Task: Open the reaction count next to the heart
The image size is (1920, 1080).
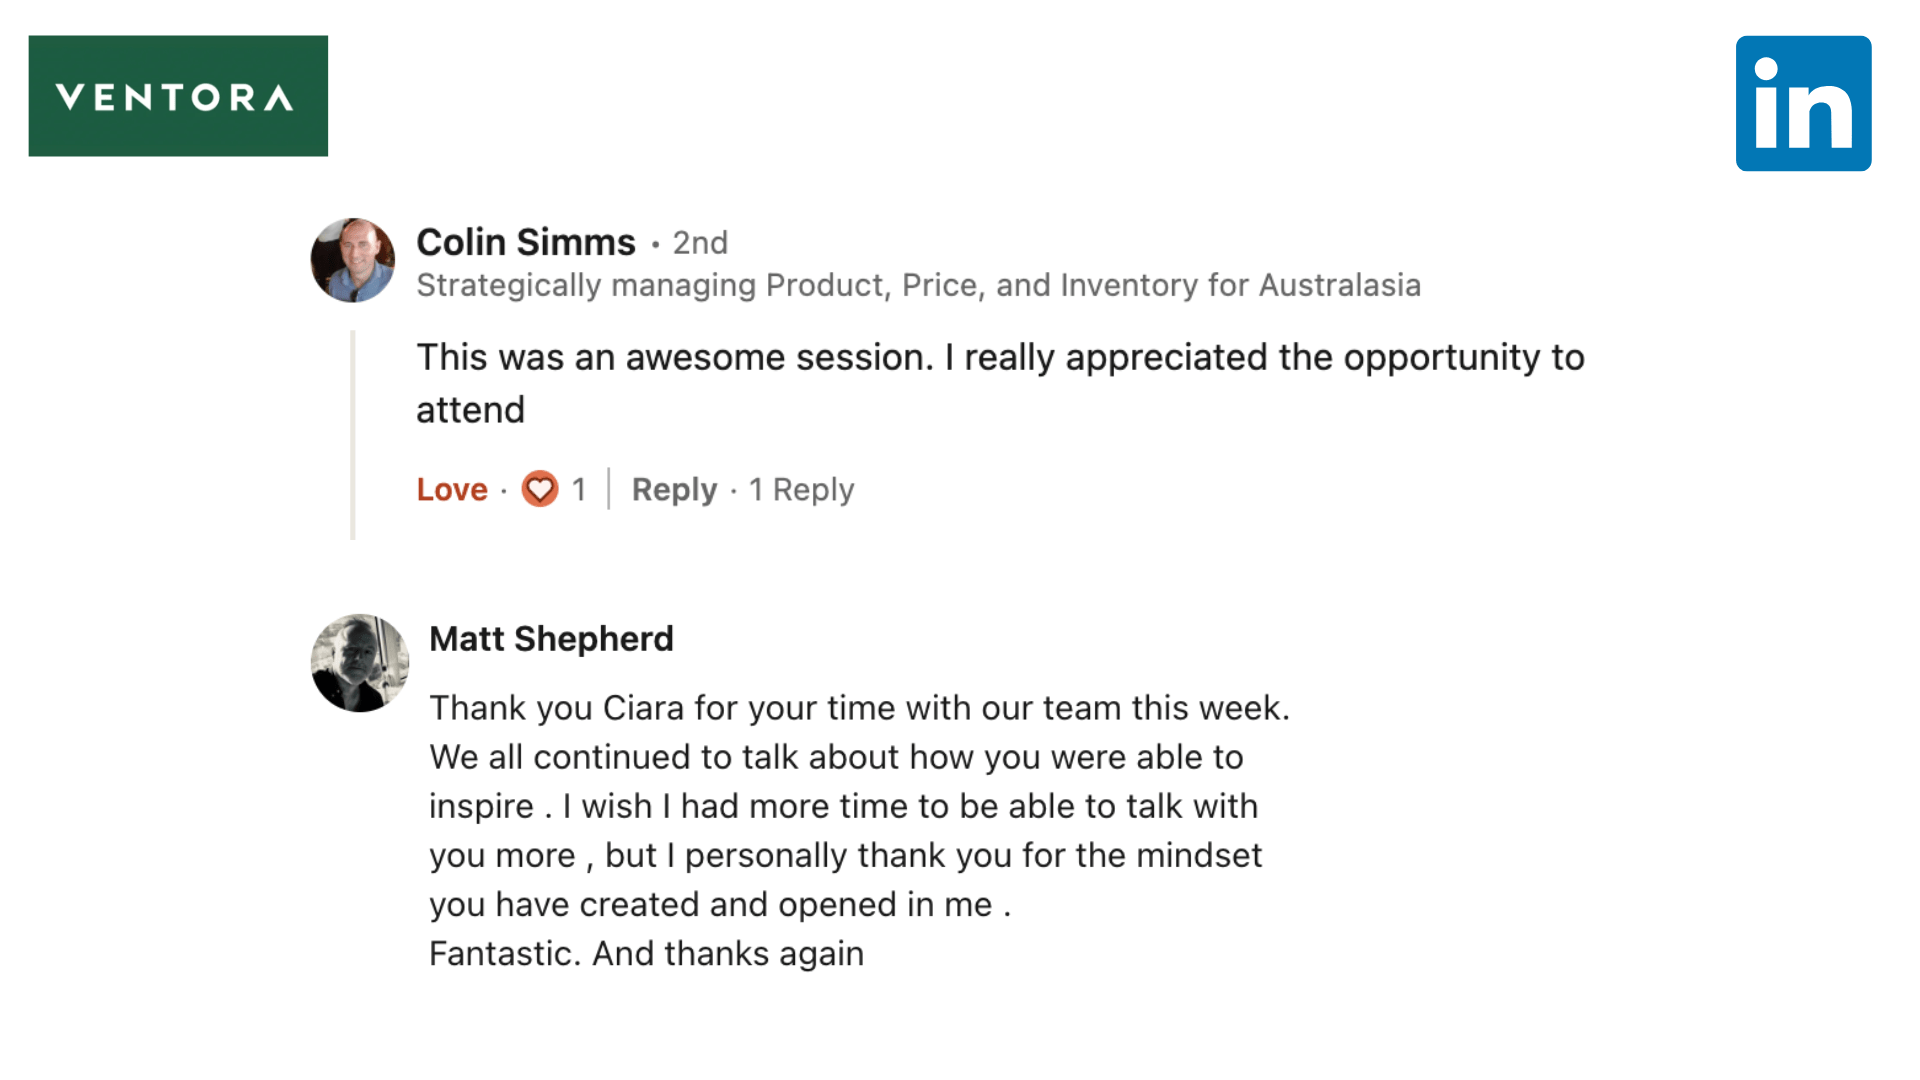Action: click(579, 489)
